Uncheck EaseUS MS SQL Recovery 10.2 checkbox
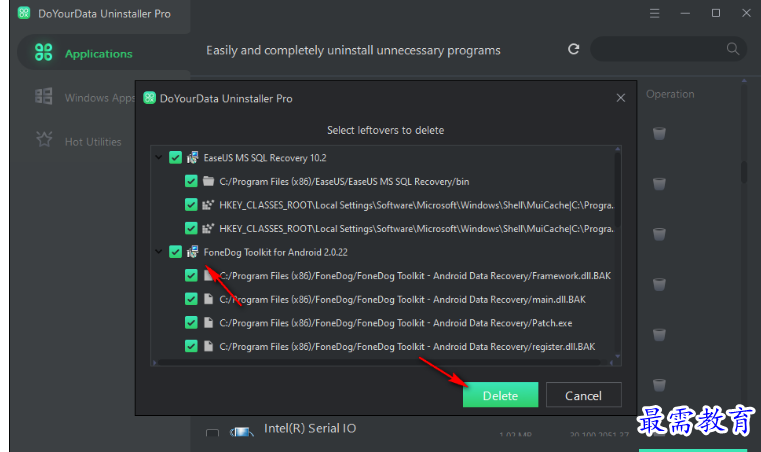761x452 pixels. click(x=175, y=158)
